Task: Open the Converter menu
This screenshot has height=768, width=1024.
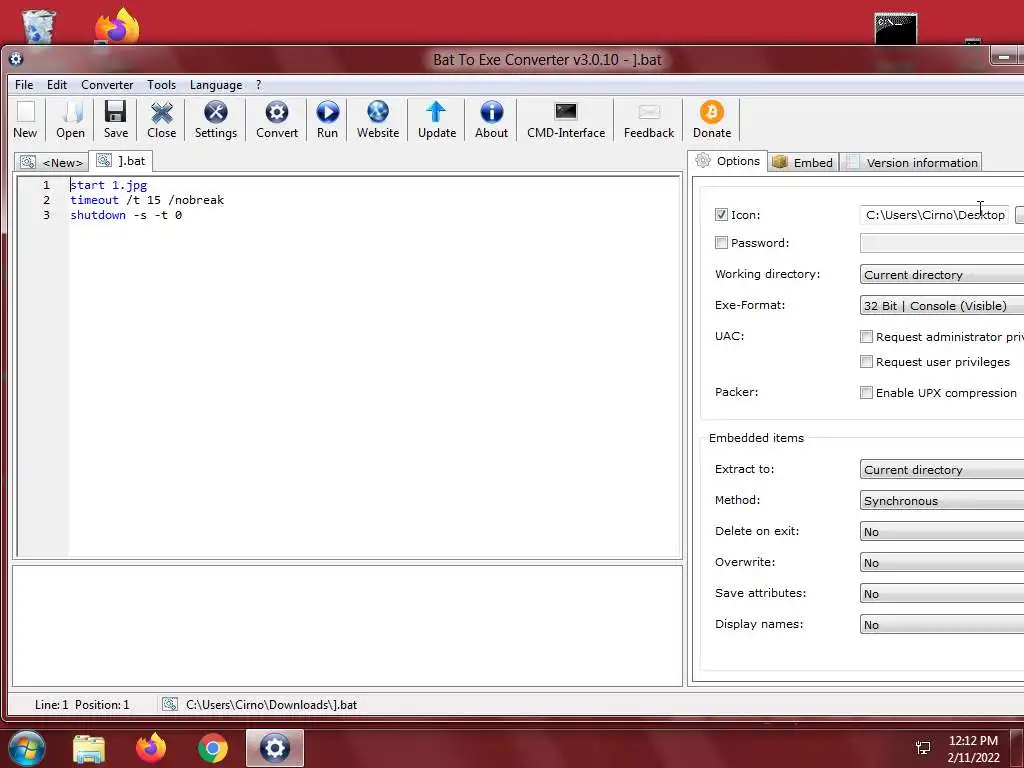Action: pyautogui.click(x=107, y=85)
